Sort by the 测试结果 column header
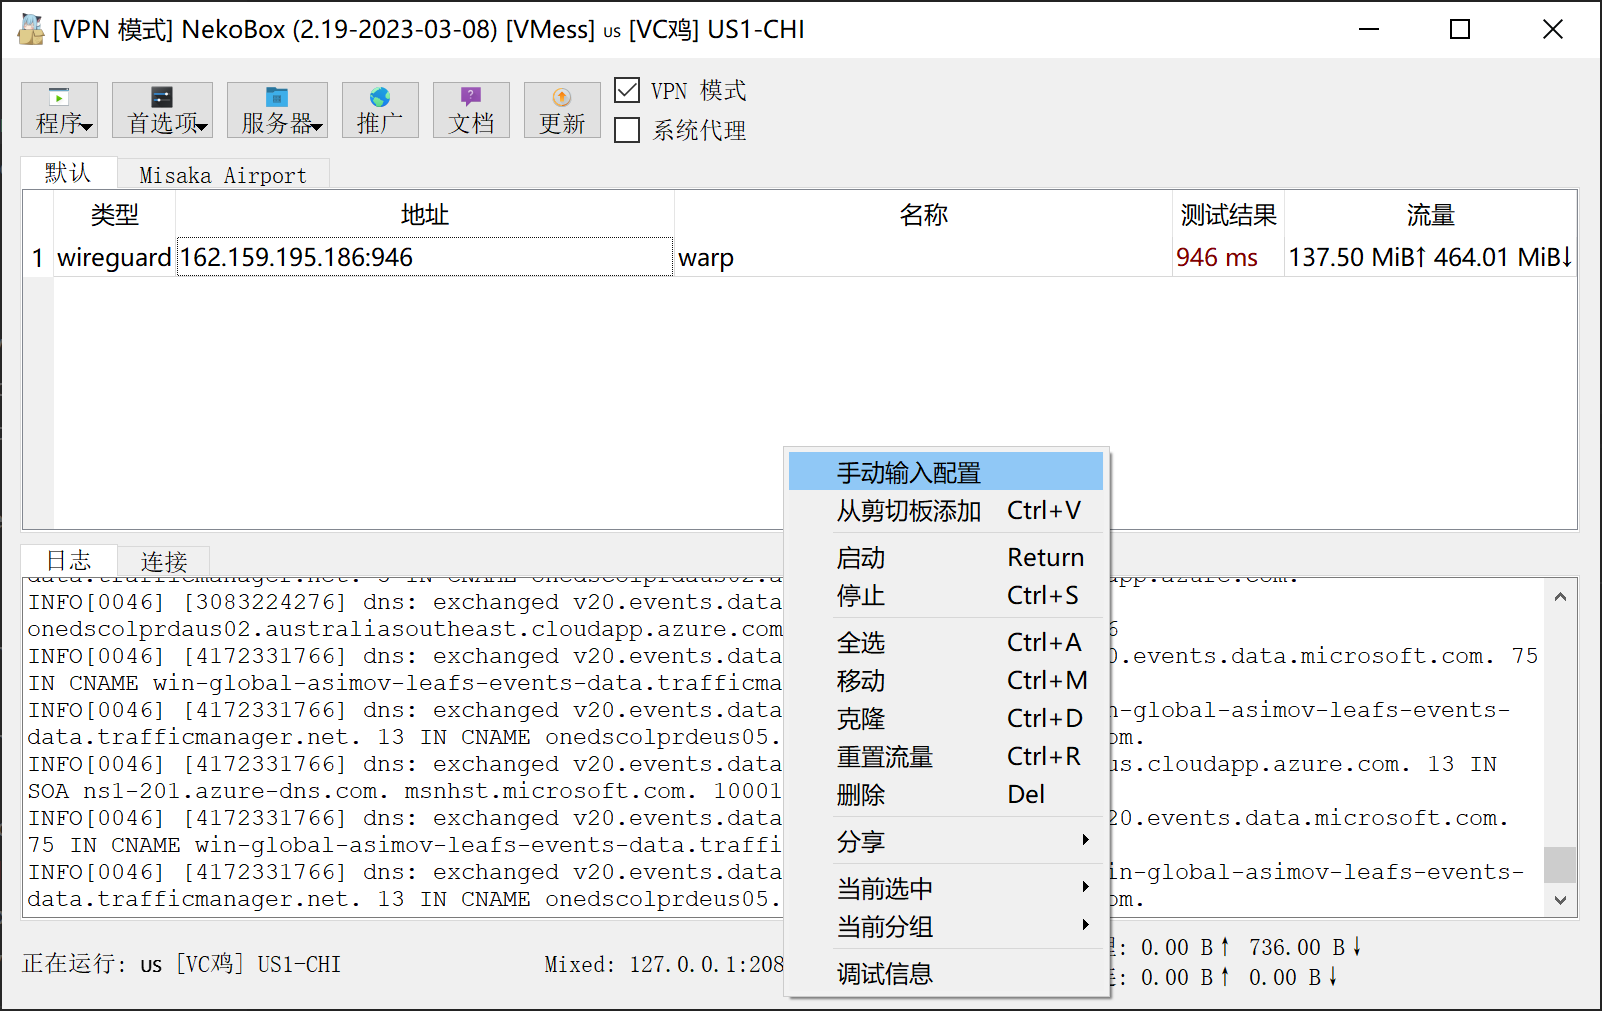Viewport: 1602px width, 1011px height. [x=1228, y=215]
